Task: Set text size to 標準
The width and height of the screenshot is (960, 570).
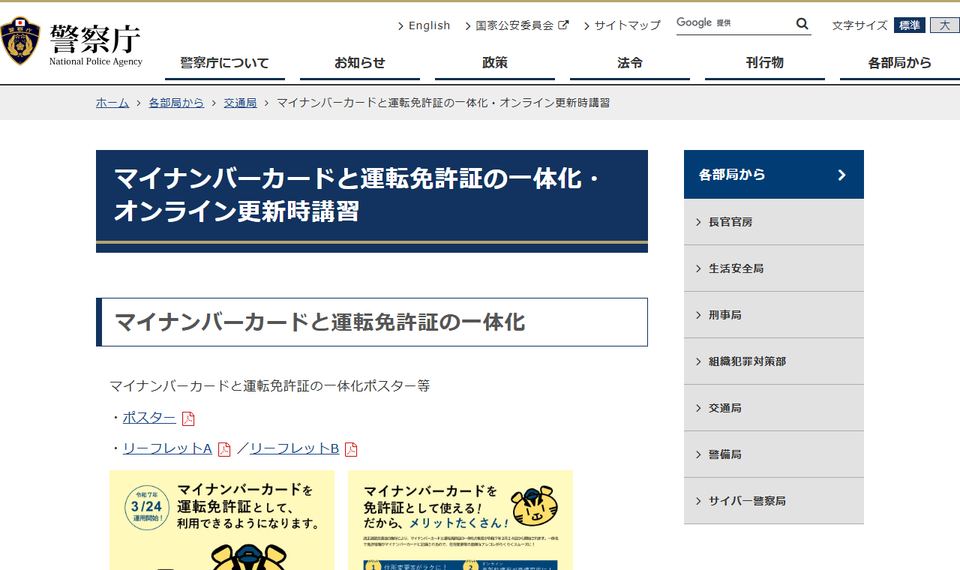Action: [909, 25]
